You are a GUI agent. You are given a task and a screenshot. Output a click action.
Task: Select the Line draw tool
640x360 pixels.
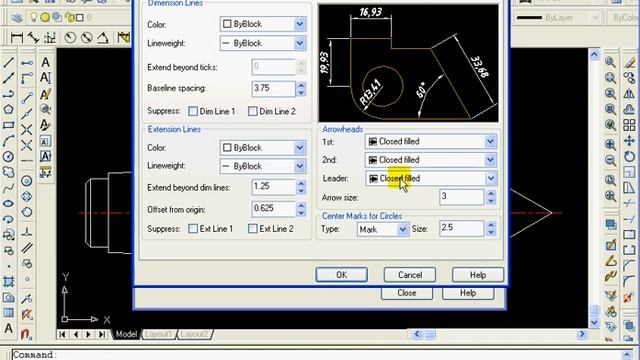[x=8, y=62]
